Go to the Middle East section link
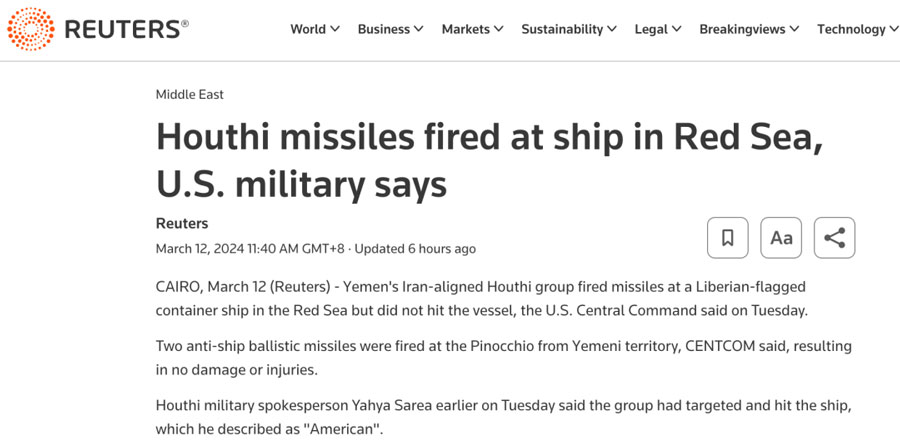The width and height of the screenshot is (900, 443). click(190, 95)
